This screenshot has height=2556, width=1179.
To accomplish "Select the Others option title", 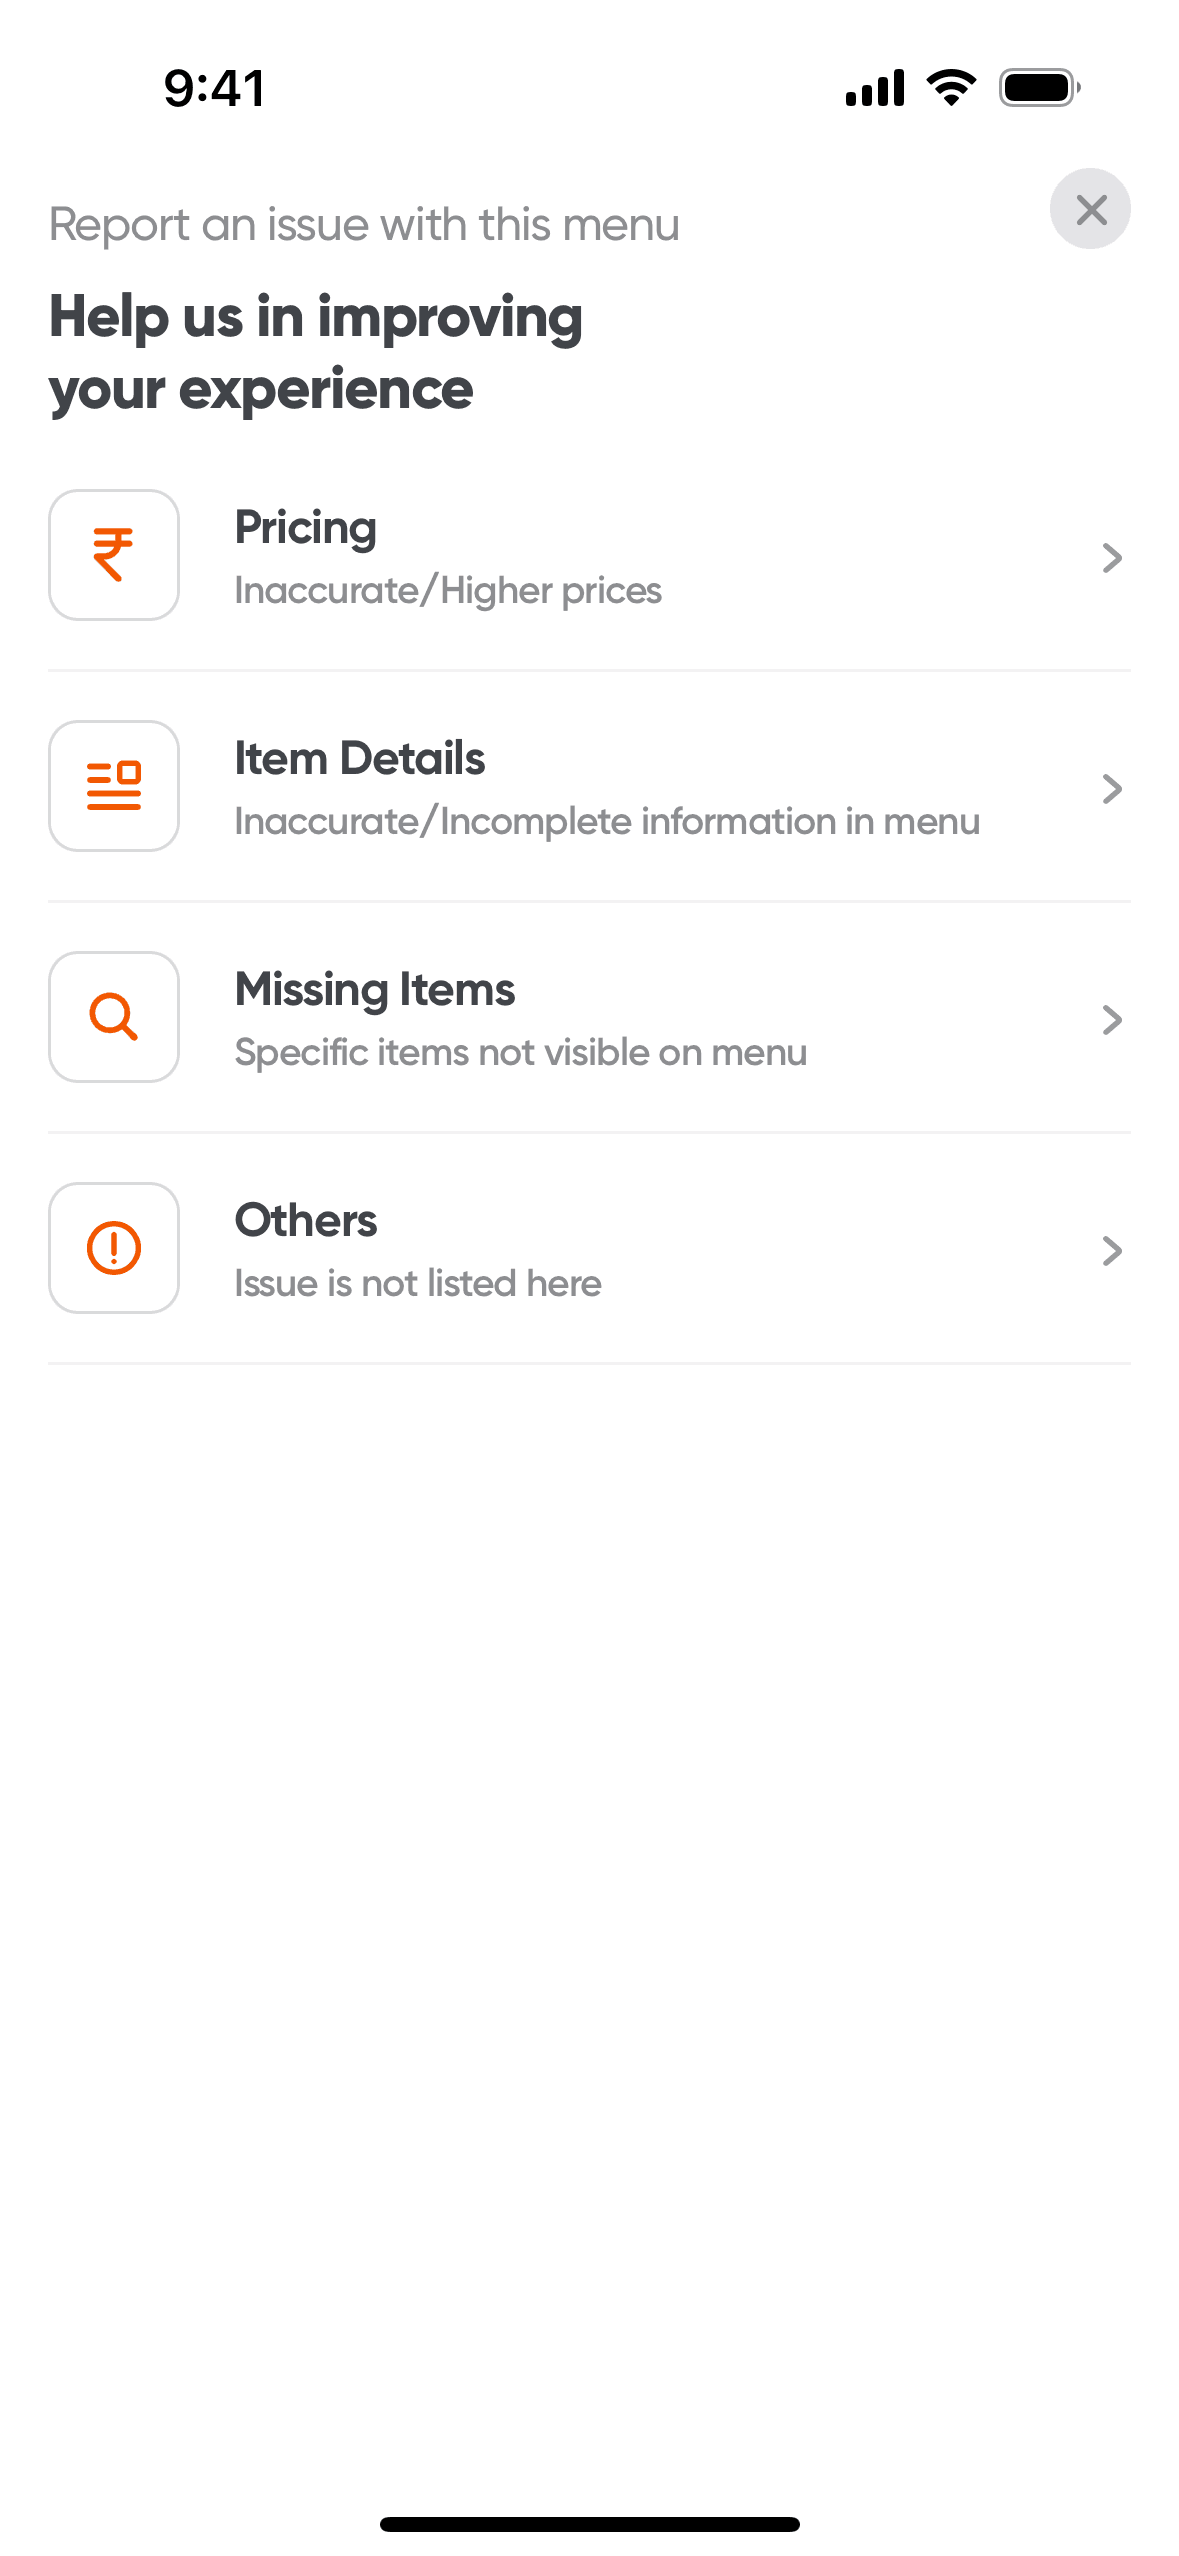I will pos(306,1221).
